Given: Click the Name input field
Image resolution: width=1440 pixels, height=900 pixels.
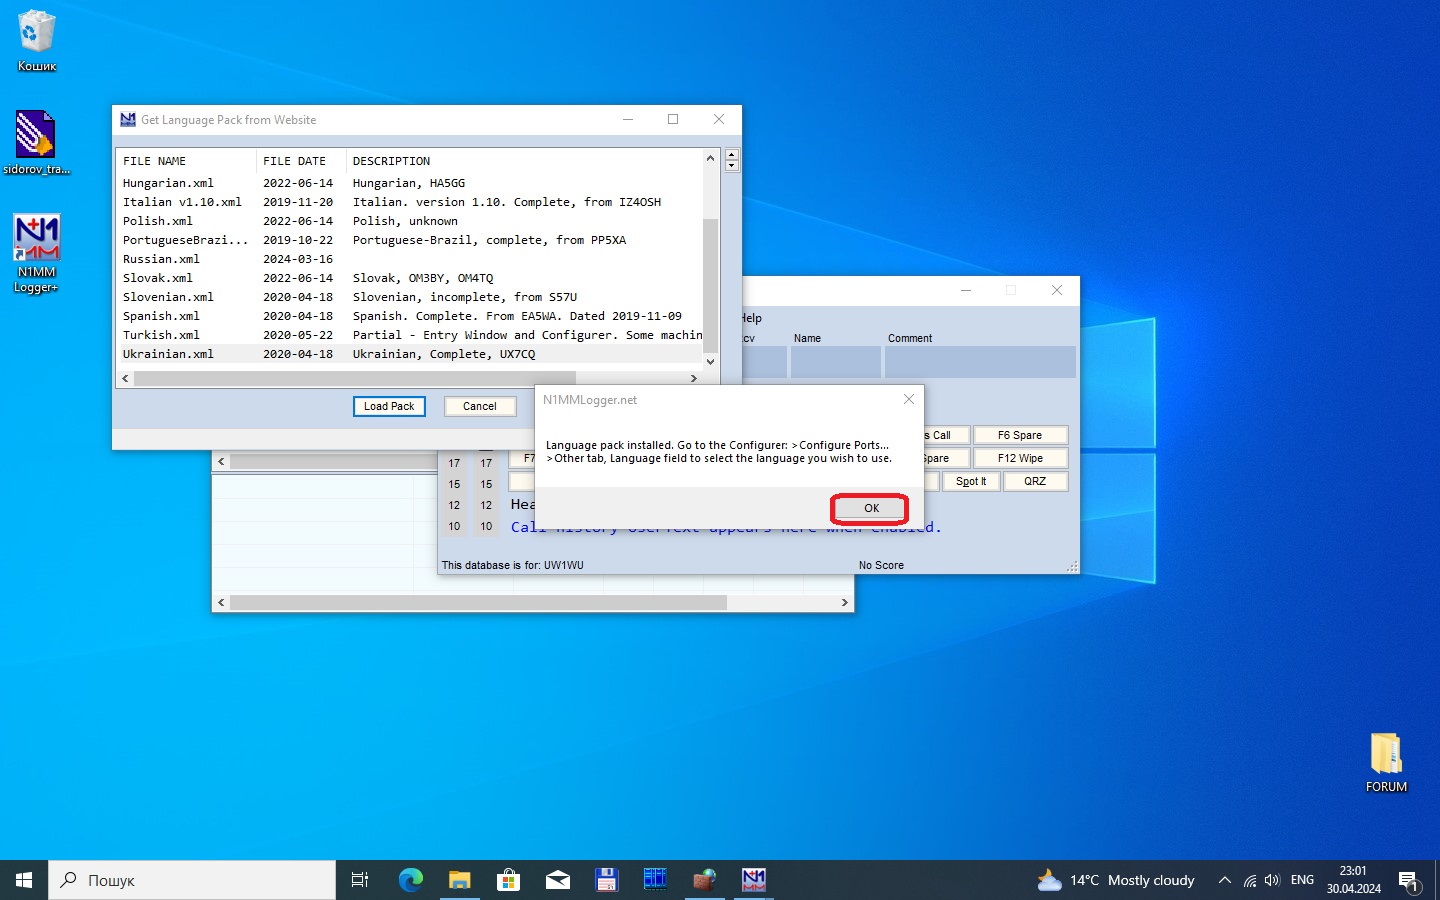Looking at the screenshot, I should pyautogui.click(x=836, y=362).
